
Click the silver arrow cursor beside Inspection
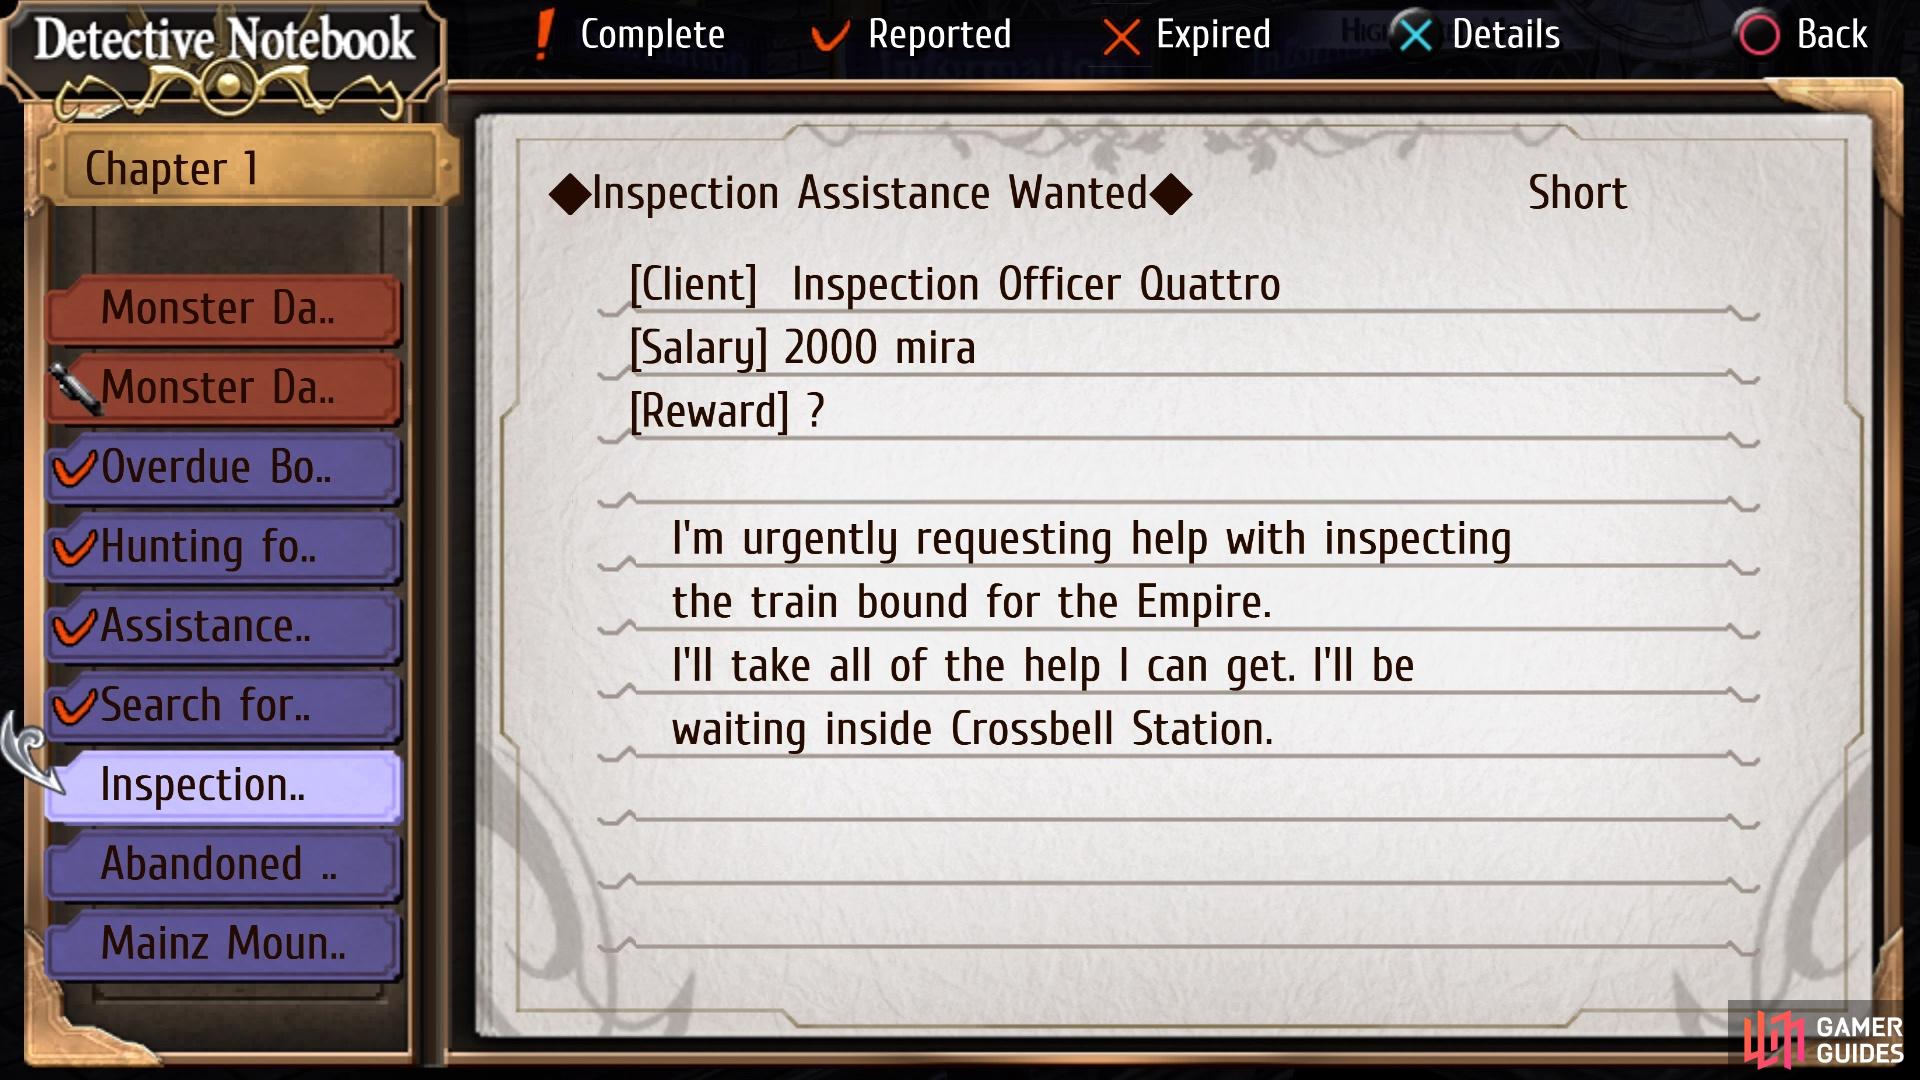32,750
